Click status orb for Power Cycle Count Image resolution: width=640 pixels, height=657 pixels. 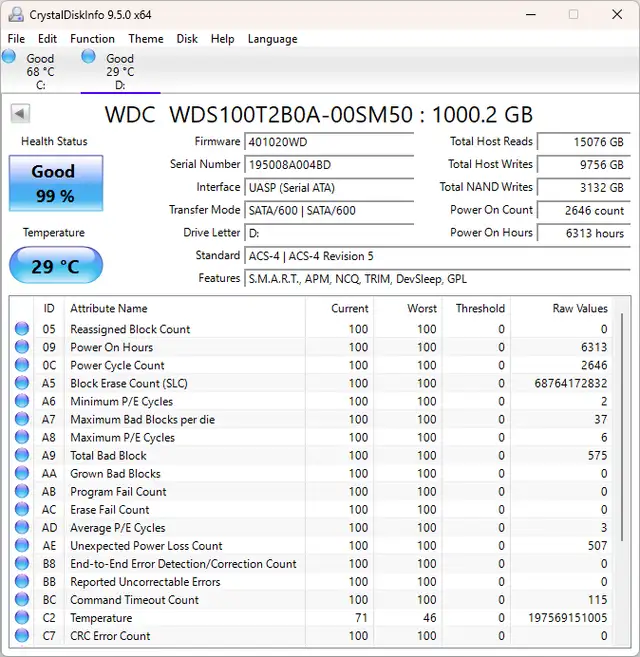pos(22,365)
